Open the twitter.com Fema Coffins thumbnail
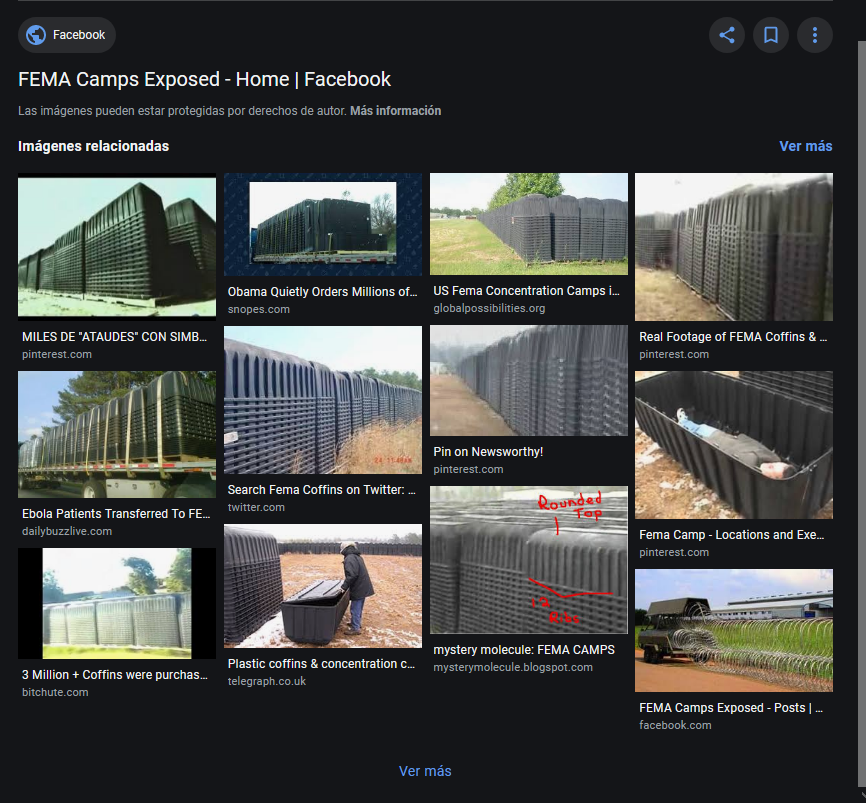The image size is (866, 803). pos(323,399)
